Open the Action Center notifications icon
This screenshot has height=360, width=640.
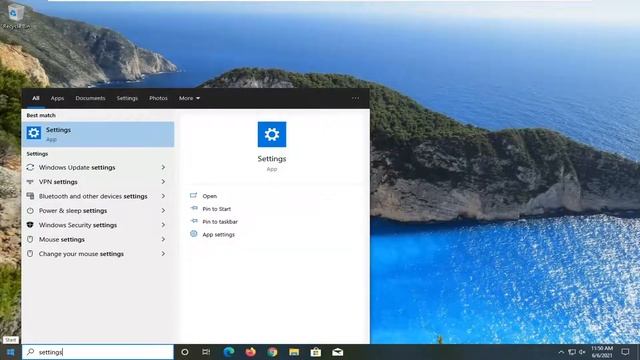click(x=625, y=352)
